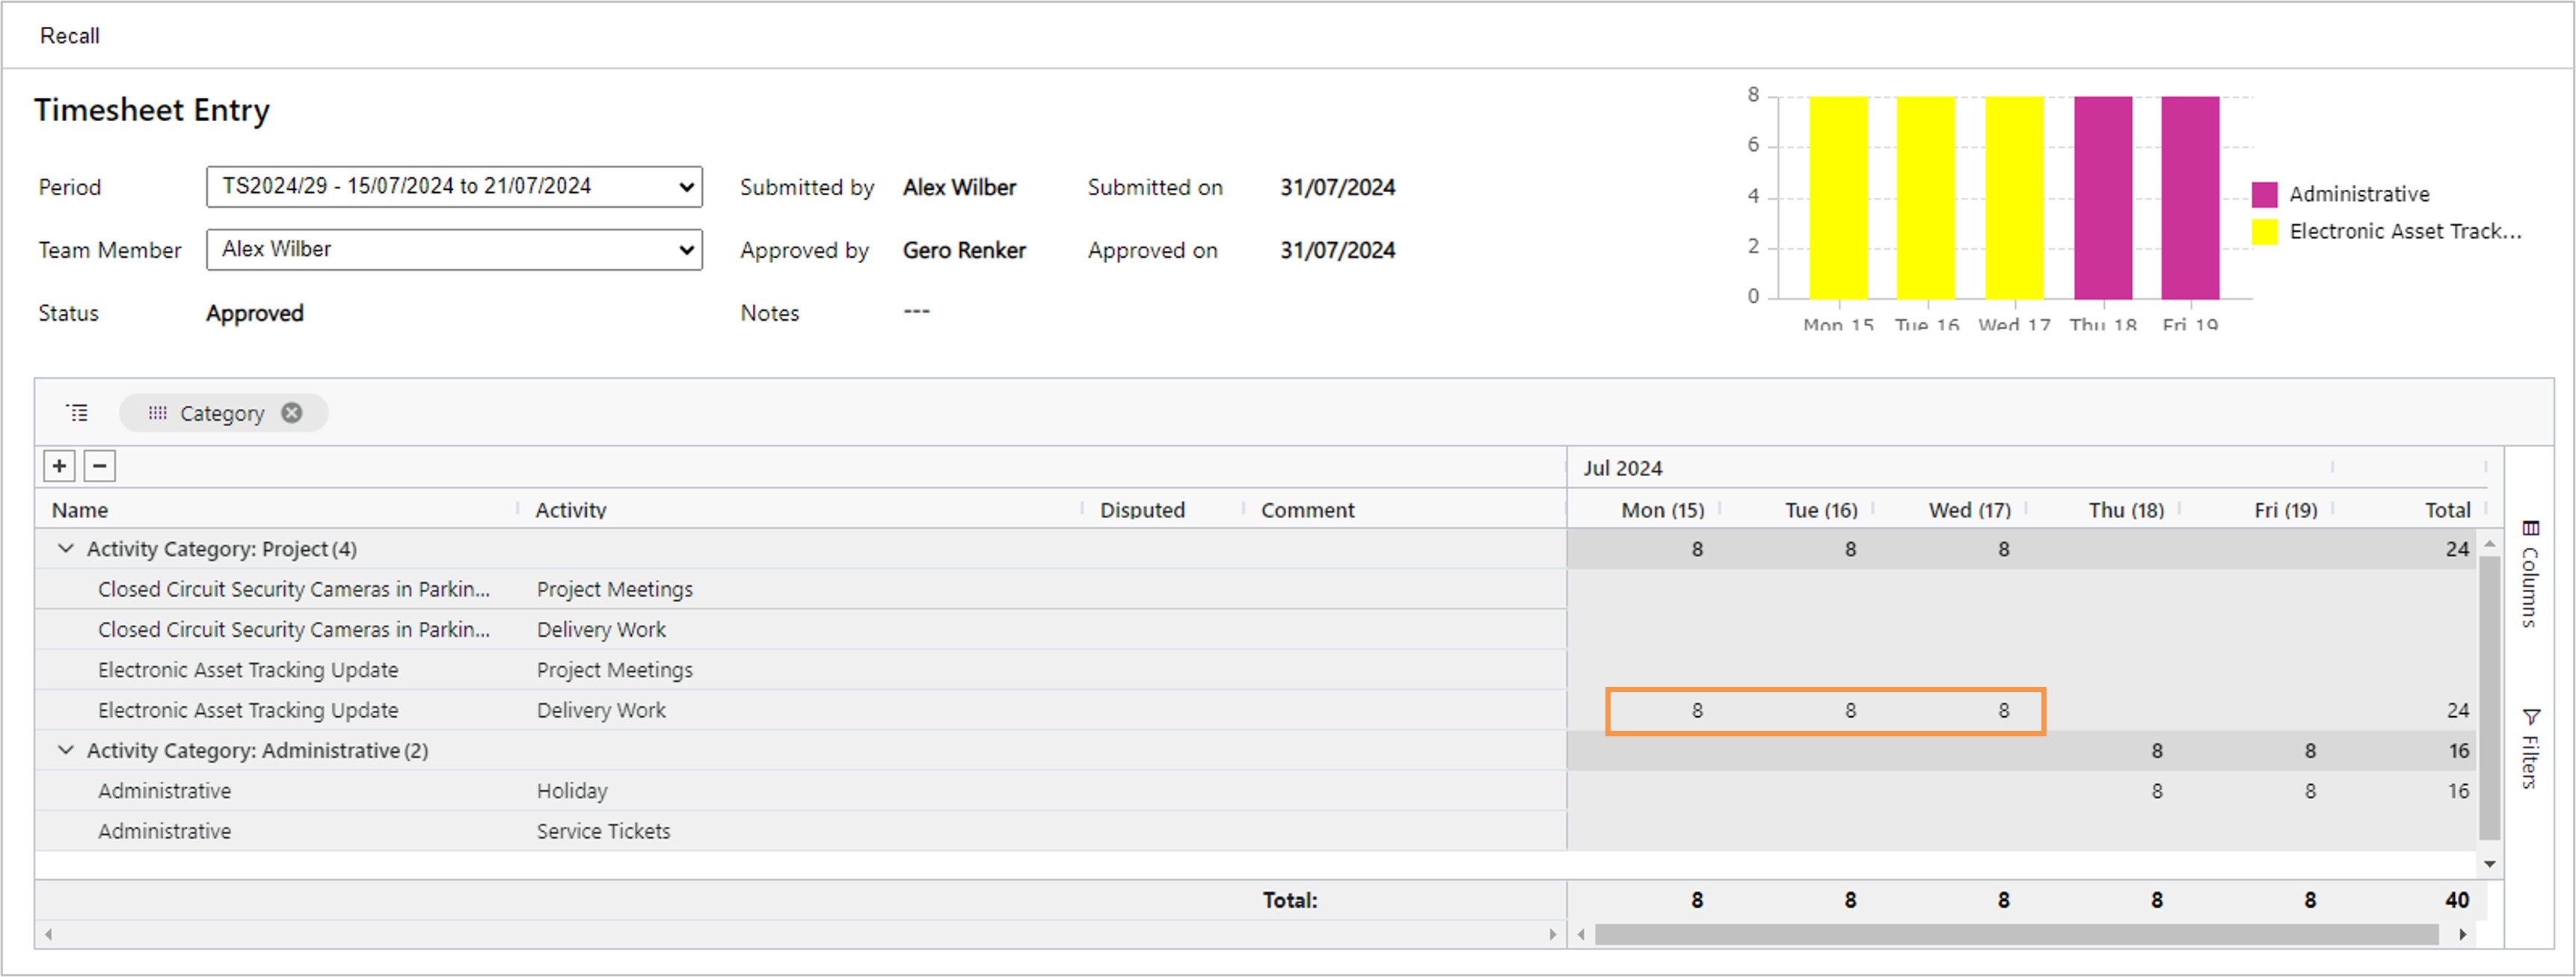Open the Filters side panel
Image resolution: width=2576 pixels, height=977 pixels.
(2529, 750)
